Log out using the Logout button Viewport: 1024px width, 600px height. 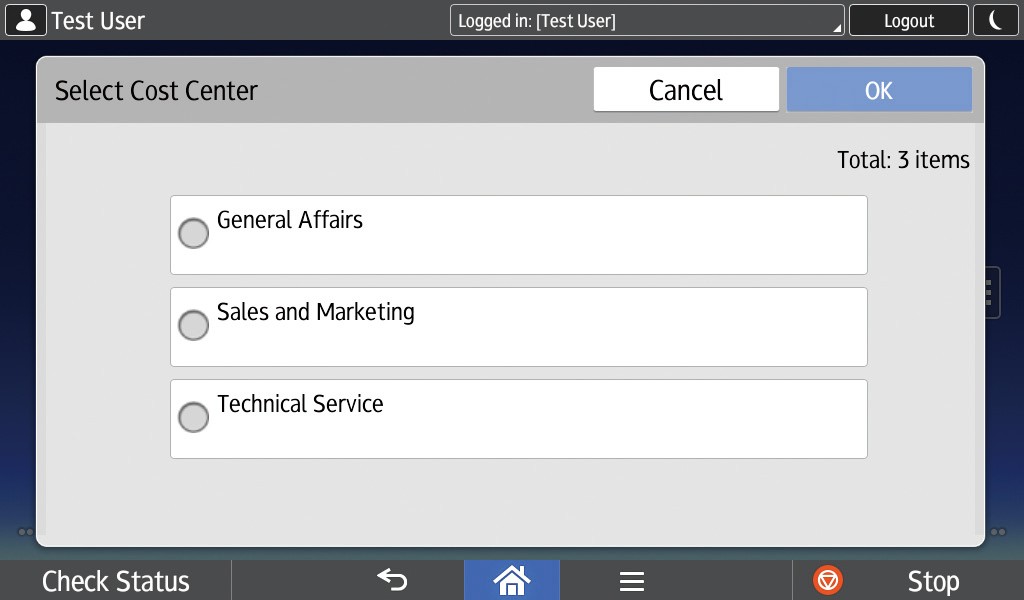click(x=908, y=20)
